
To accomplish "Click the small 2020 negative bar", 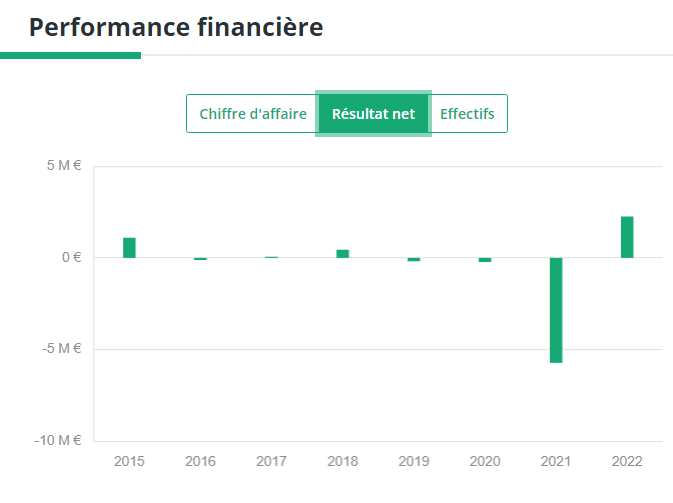I will pyautogui.click(x=485, y=260).
